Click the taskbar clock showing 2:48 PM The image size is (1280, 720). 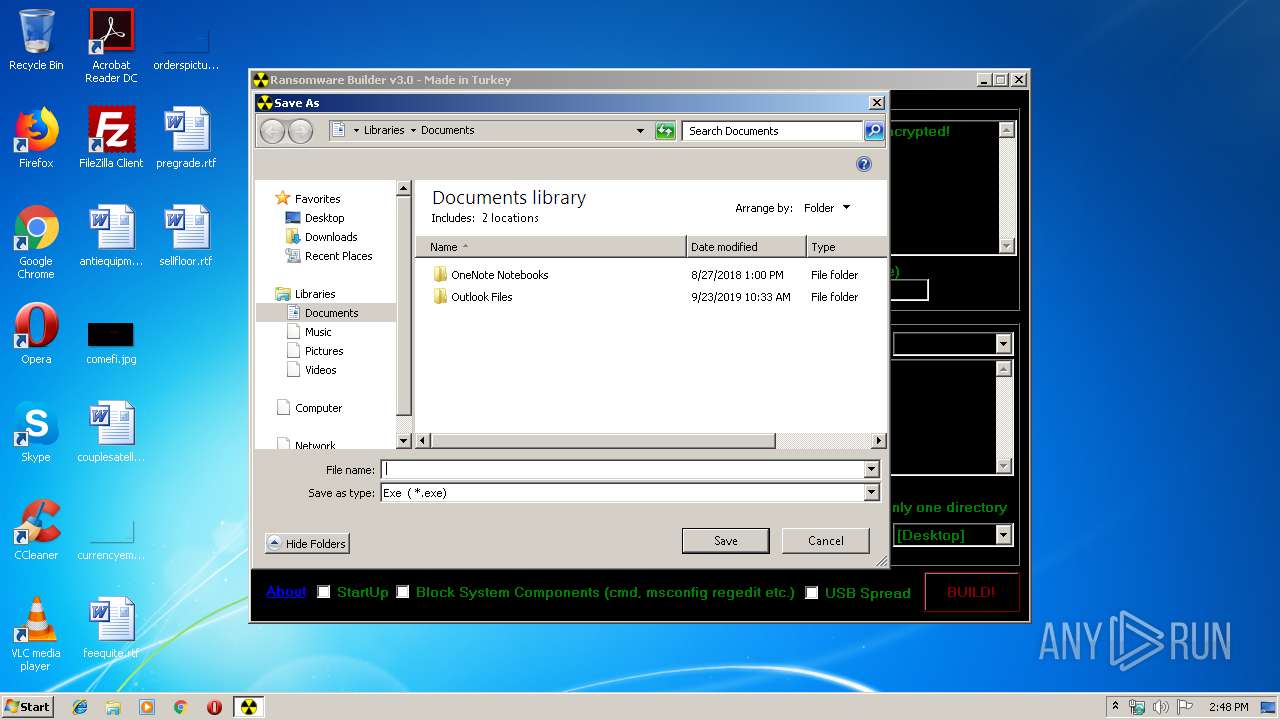coord(1228,707)
